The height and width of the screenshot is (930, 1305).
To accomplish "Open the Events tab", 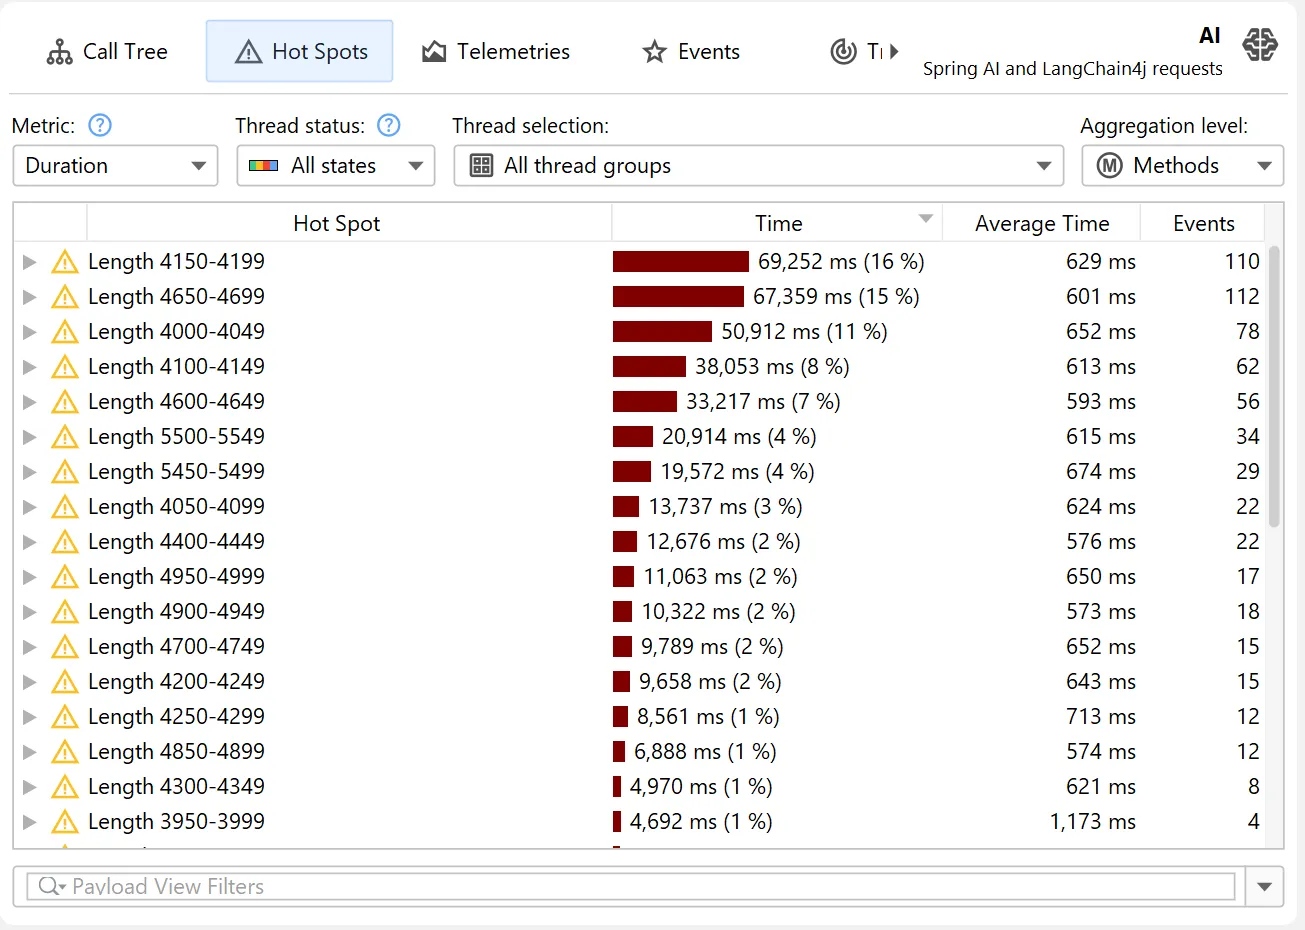I will point(691,51).
